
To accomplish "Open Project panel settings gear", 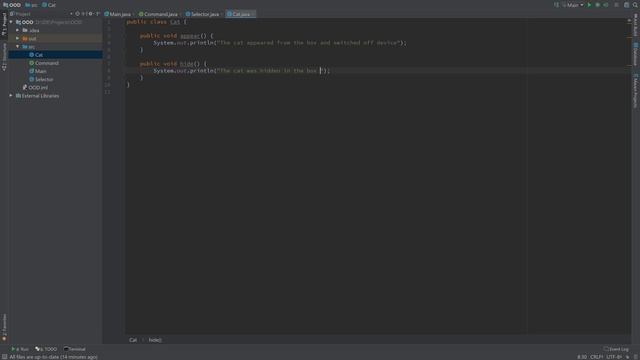I will tap(91, 14).
